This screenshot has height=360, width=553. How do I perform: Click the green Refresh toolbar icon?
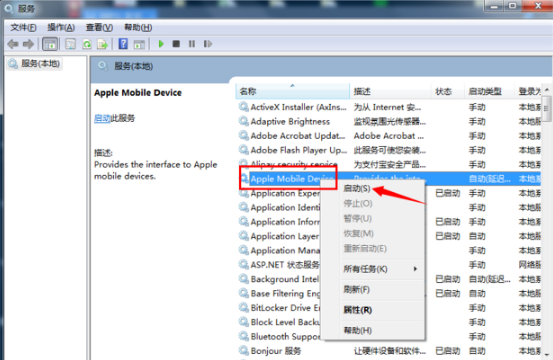87,44
